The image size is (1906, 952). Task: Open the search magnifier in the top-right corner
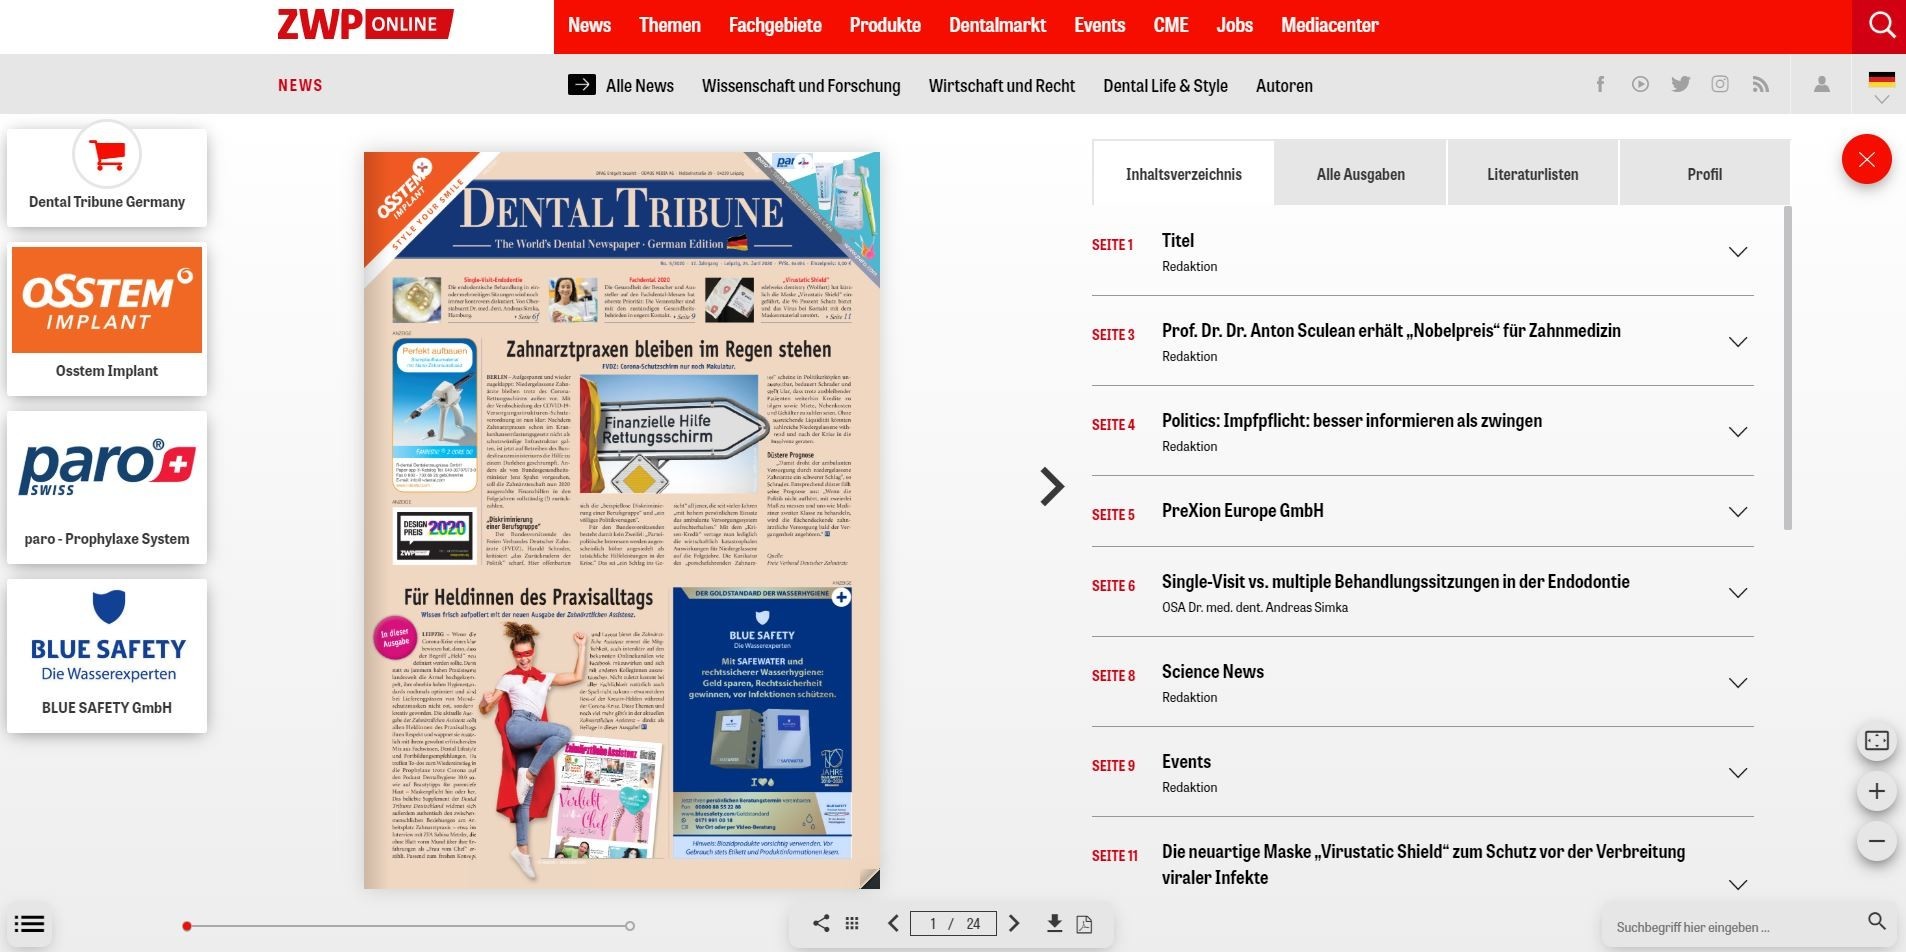click(1881, 25)
